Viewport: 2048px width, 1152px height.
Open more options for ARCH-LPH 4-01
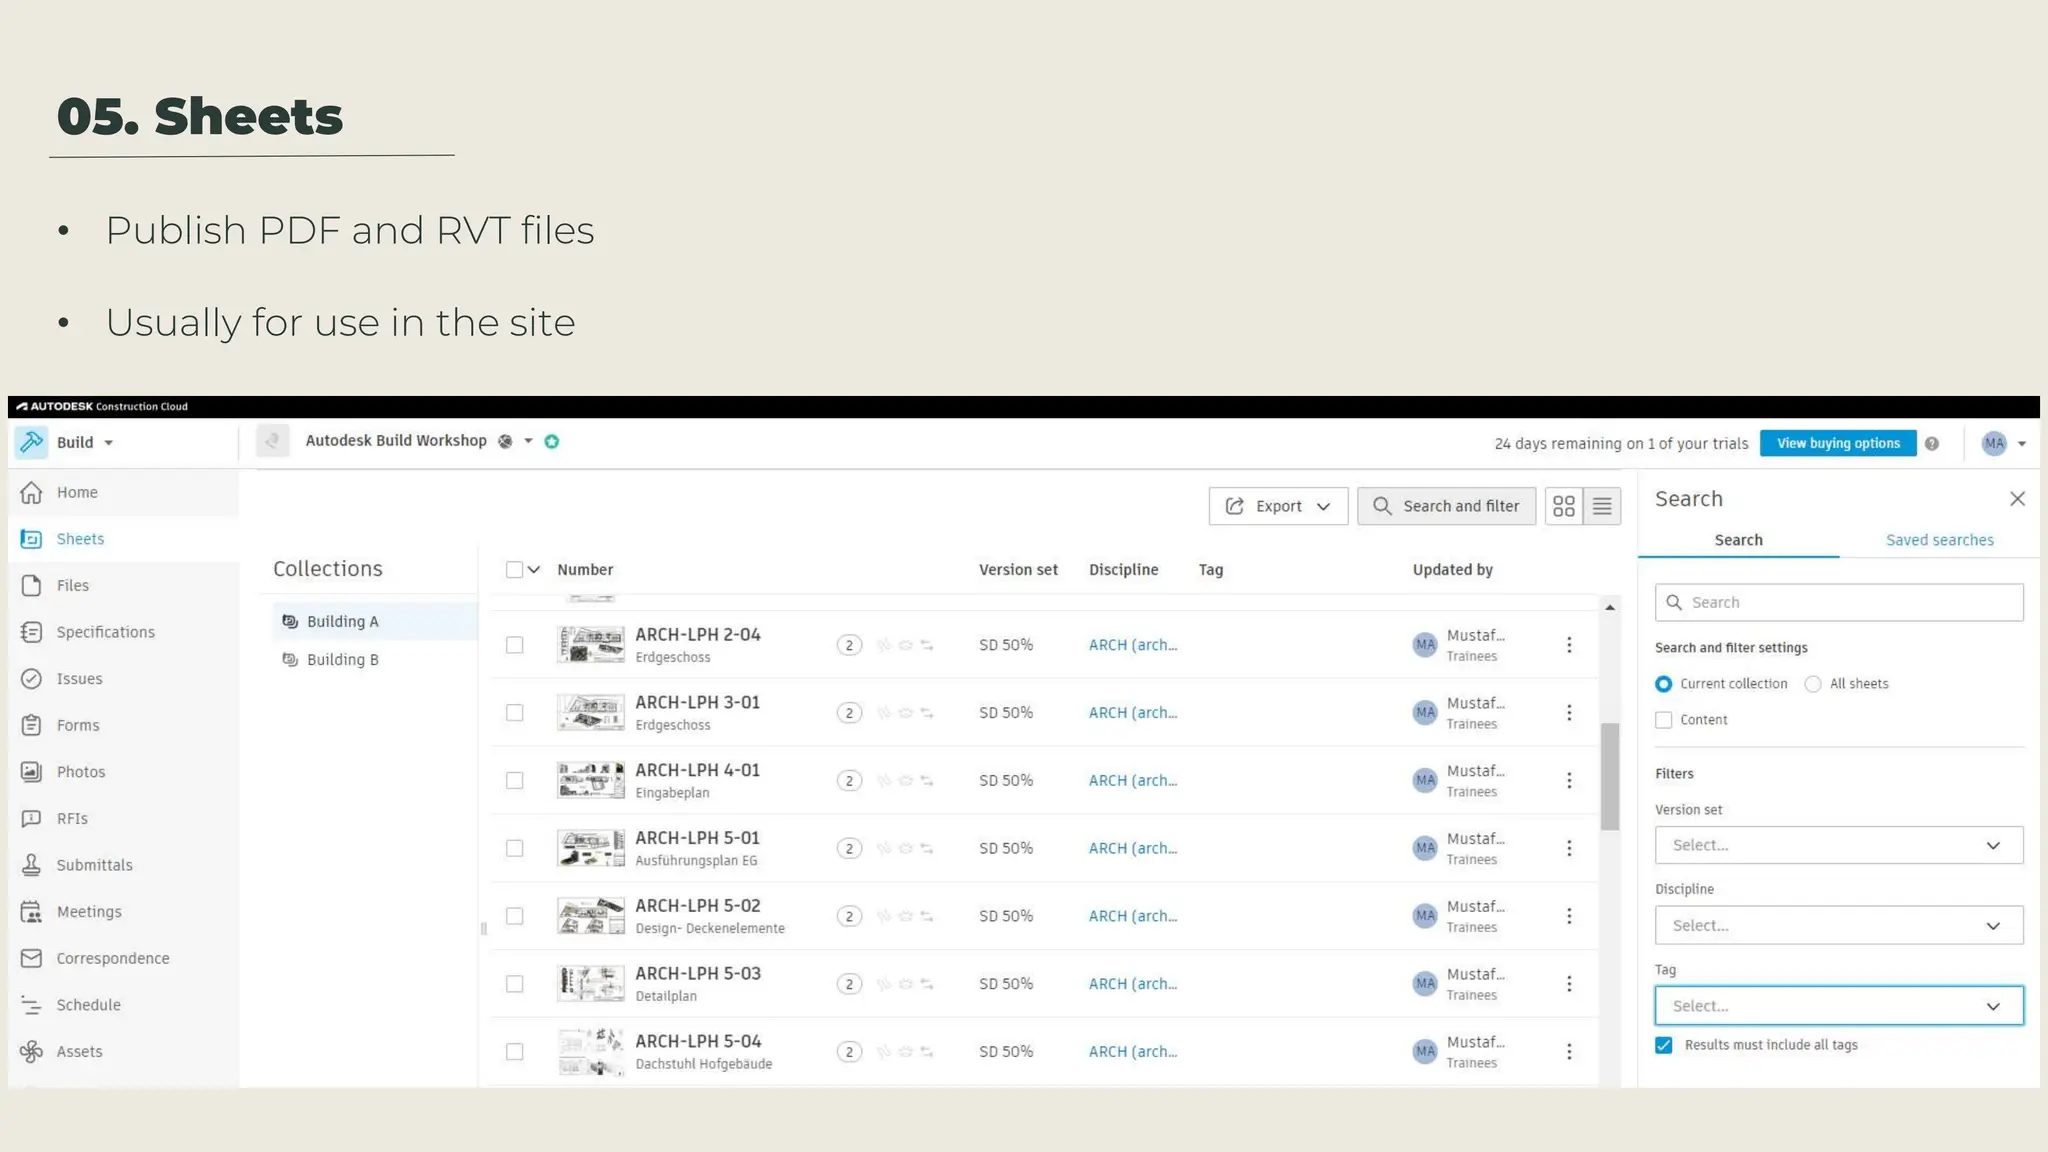pyautogui.click(x=1569, y=780)
